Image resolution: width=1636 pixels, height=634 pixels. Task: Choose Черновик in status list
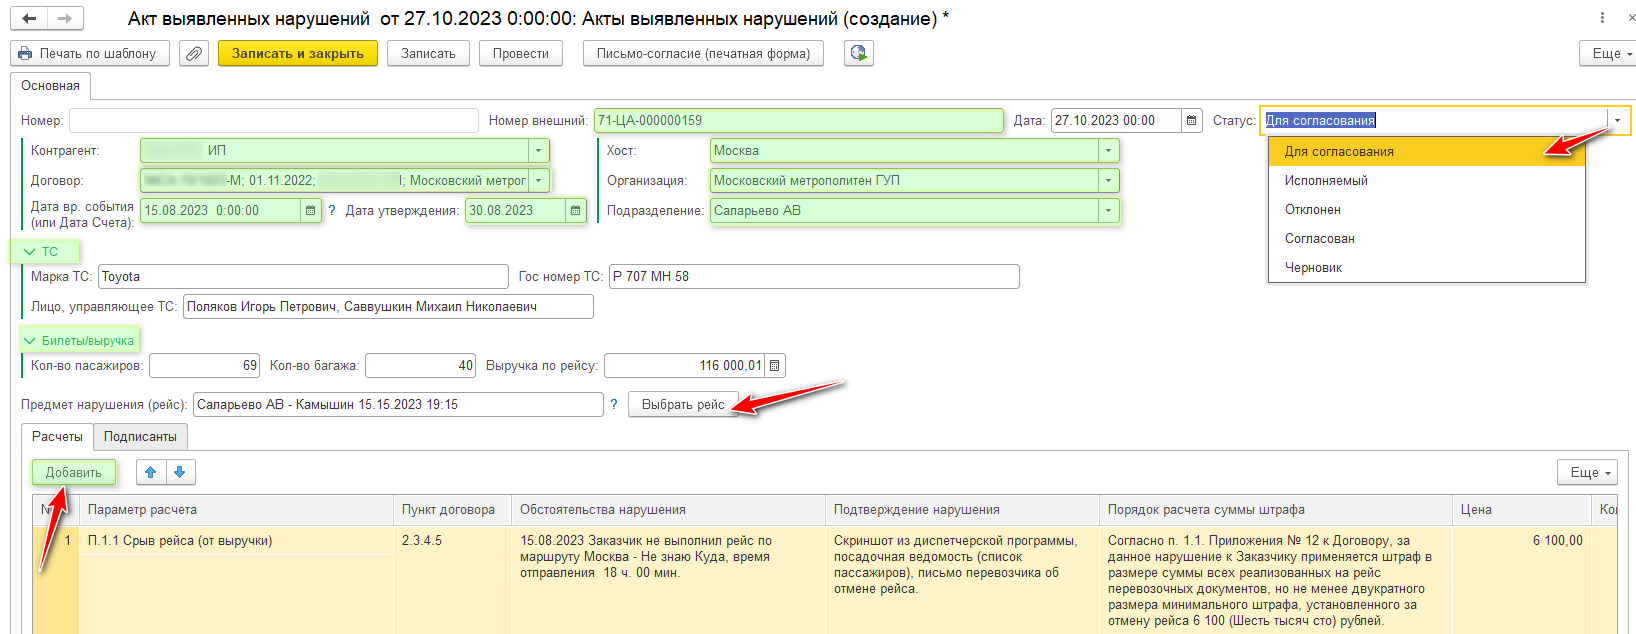(1313, 268)
